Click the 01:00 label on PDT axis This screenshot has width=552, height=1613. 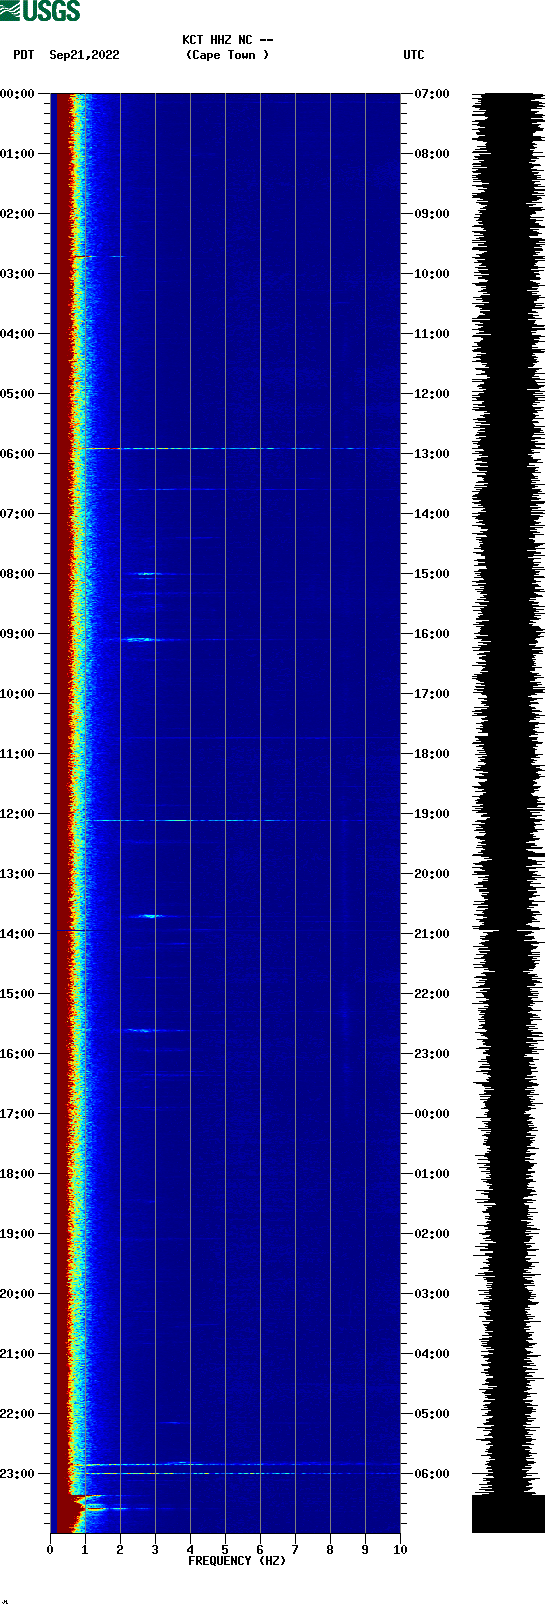tap(18, 154)
